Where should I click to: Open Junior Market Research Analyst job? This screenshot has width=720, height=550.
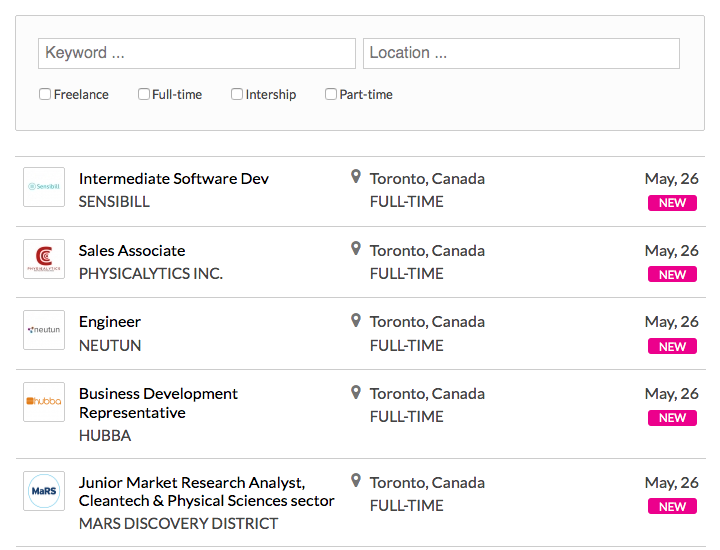(207, 492)
